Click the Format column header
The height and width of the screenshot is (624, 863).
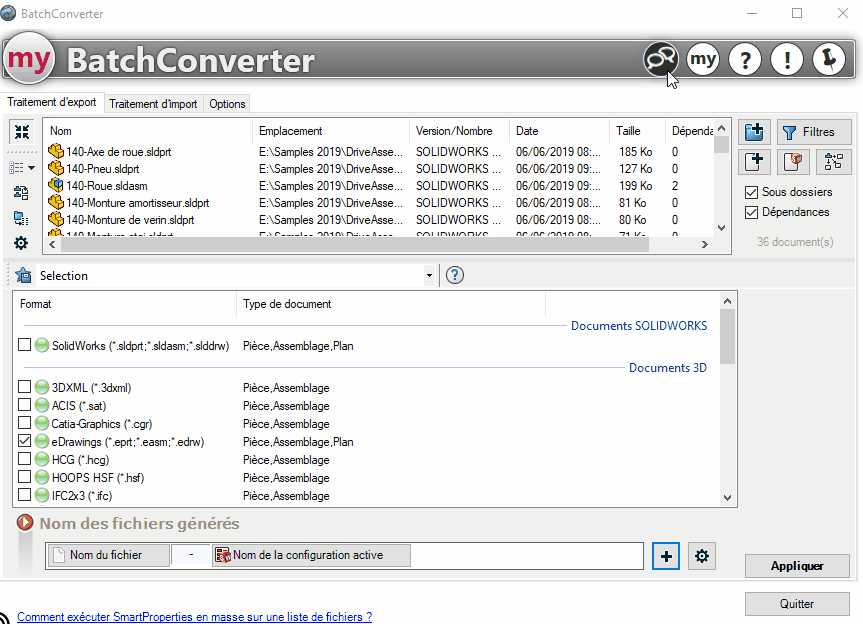click(x=125, y=304)
